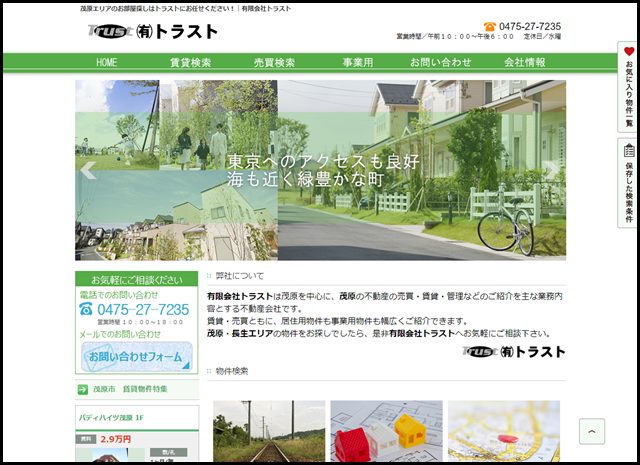The image size is (640, 465).
Task: Click the toy houses blueprint thumbnail
Action: [387, 431]
